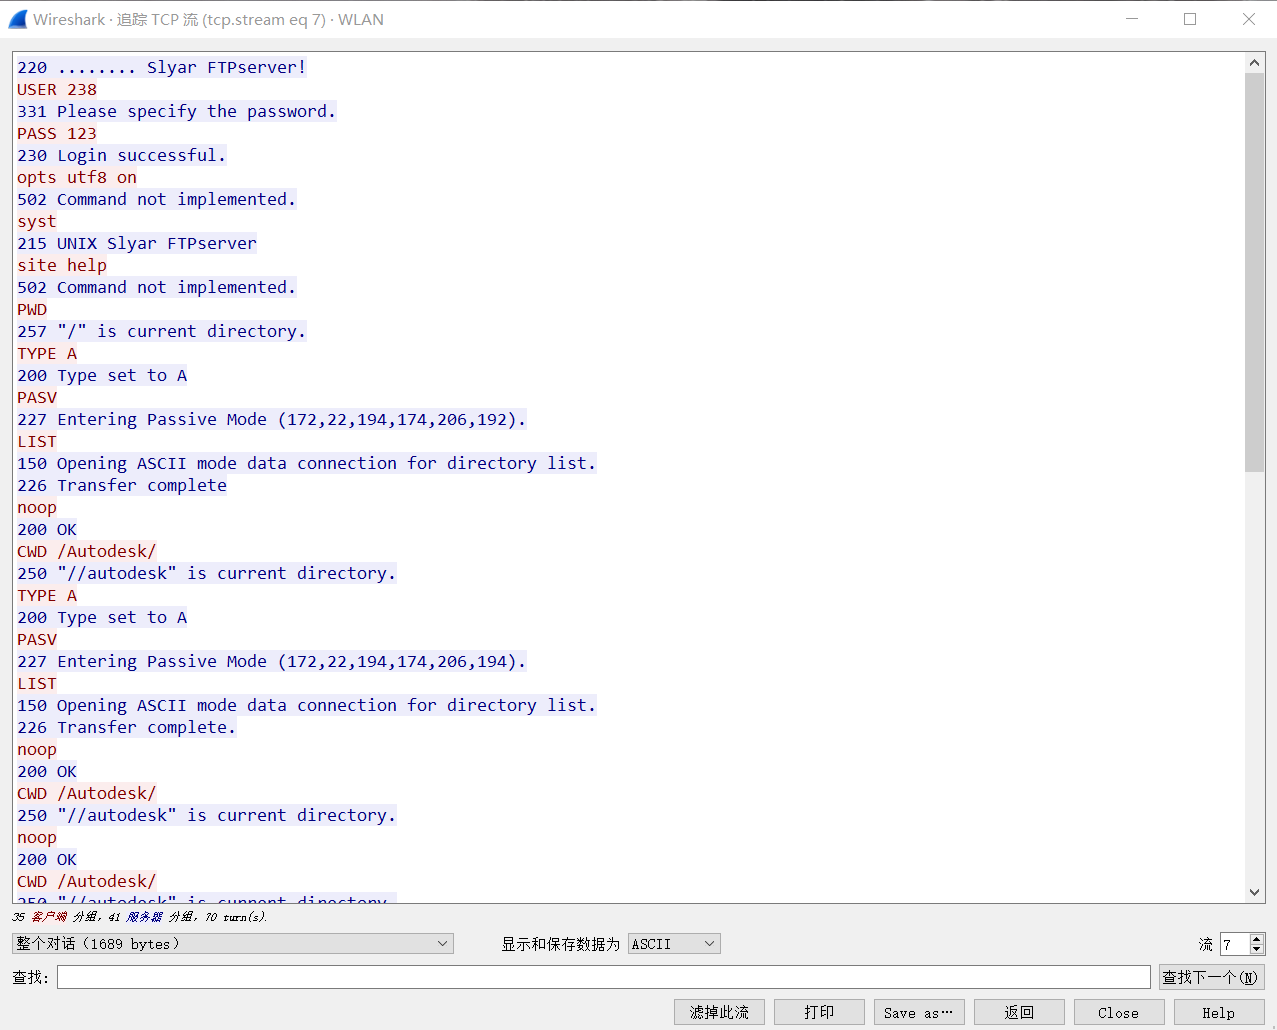Close the window with title bar X
The height and width of the screenshot is (1030, 1277).
(x=1249, y=19)
